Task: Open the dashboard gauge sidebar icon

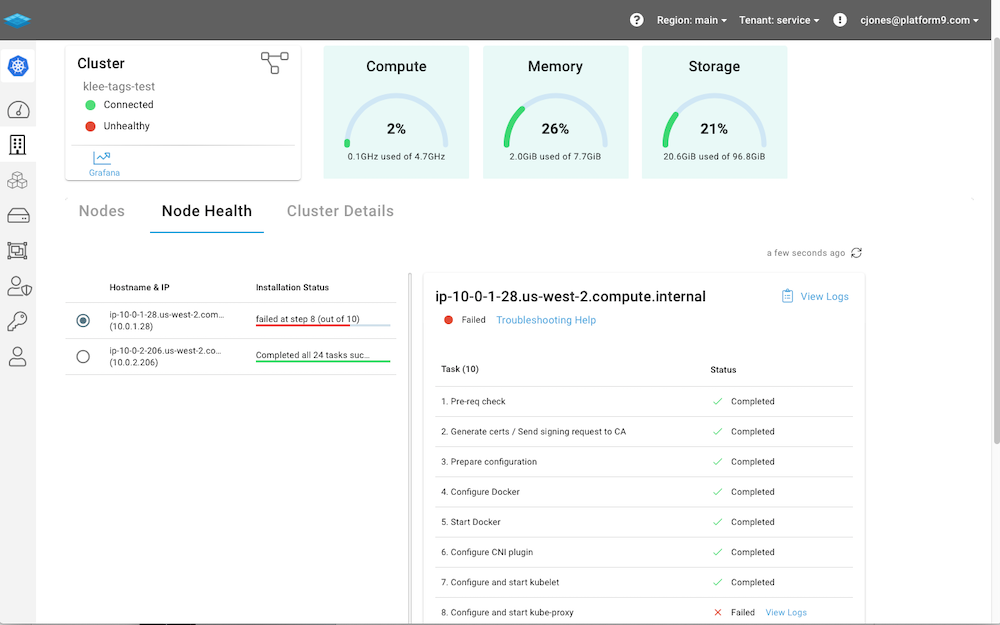Action: pos(18,110)
